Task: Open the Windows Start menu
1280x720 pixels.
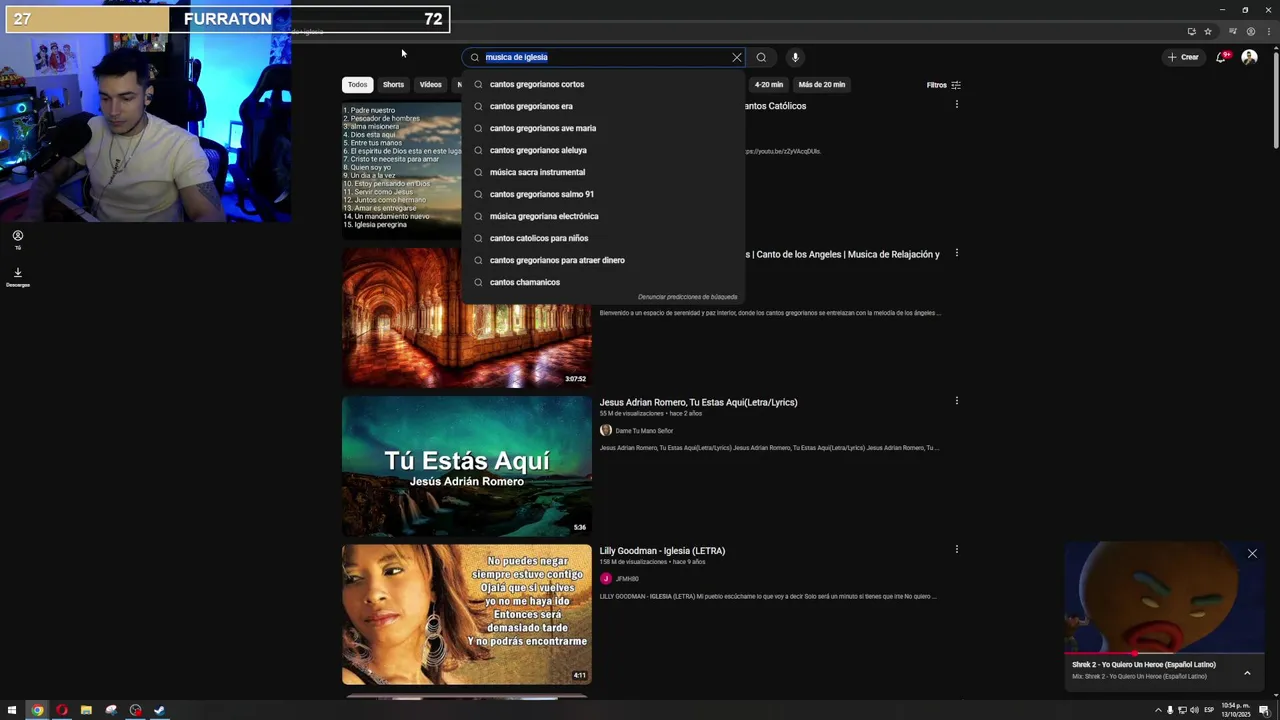Action: [x=12, y=710]
